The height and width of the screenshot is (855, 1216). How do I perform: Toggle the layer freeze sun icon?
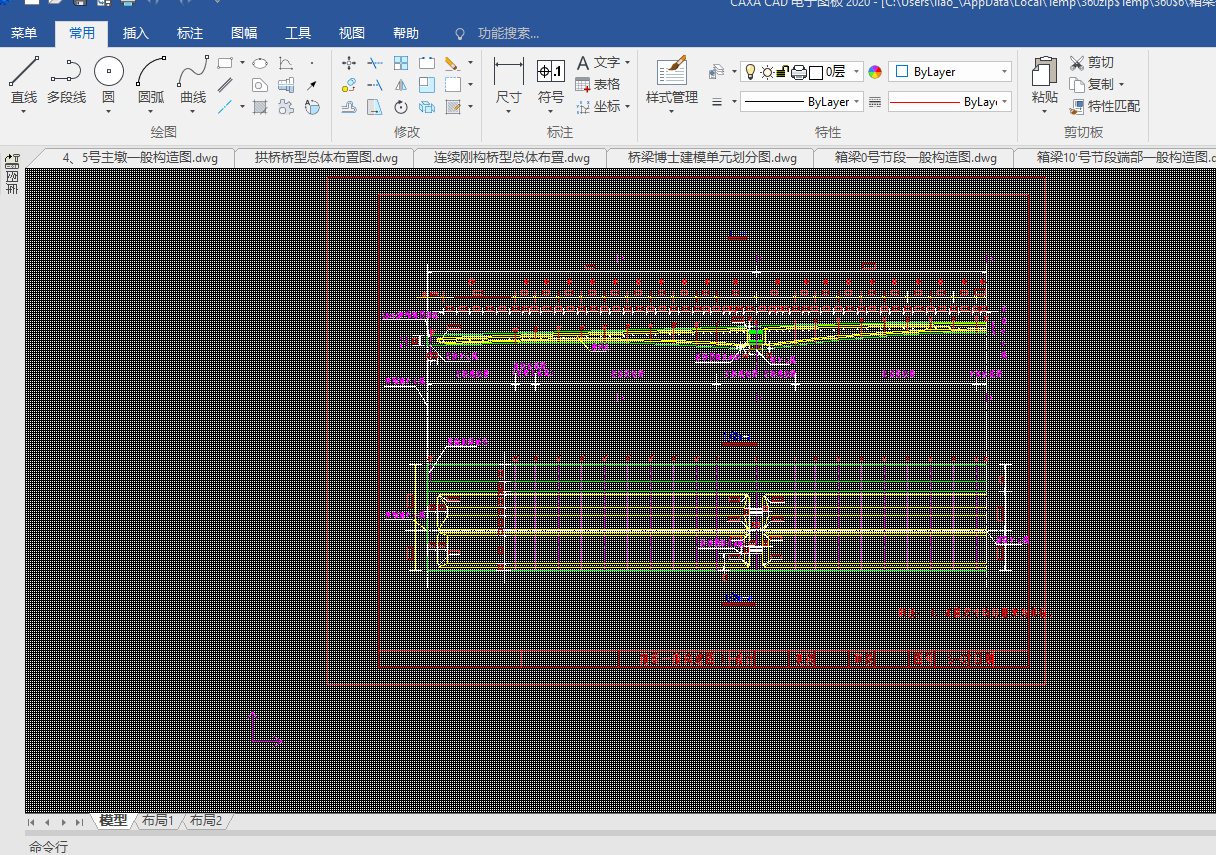(x=767, y=72)
